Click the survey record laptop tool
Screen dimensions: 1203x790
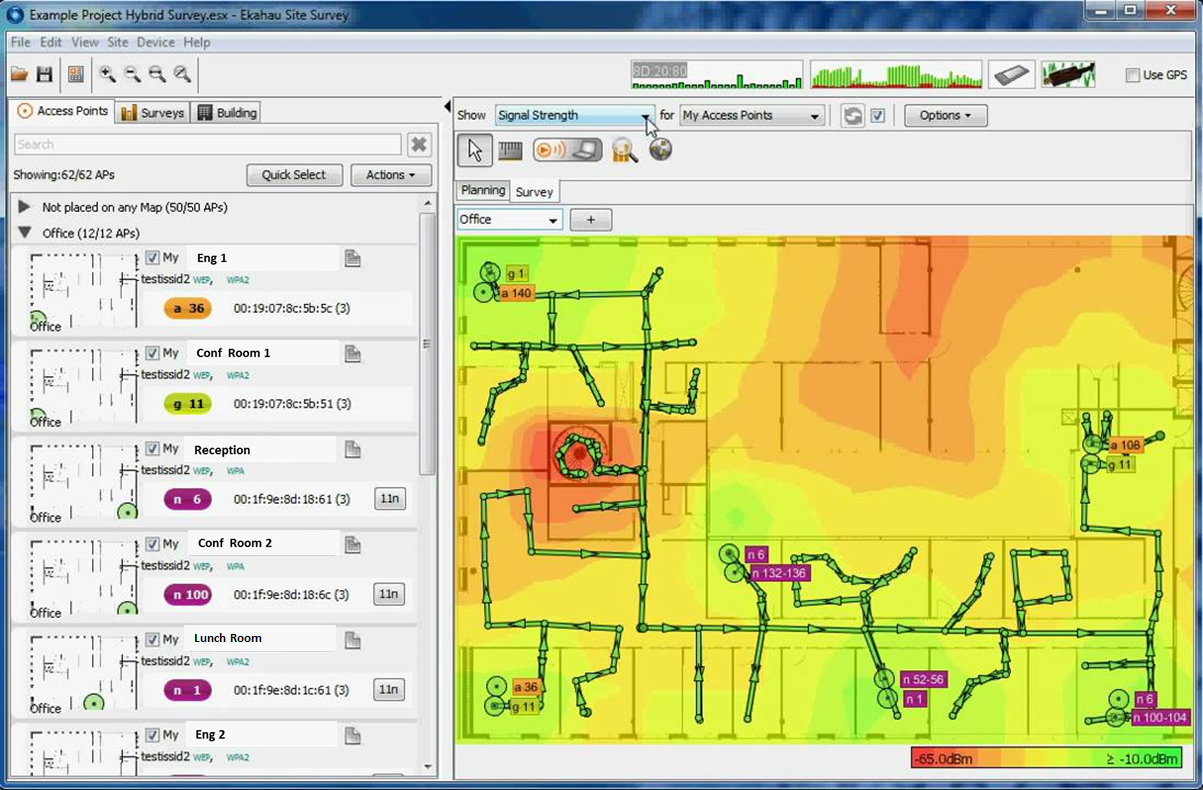(x=567, y=150)
